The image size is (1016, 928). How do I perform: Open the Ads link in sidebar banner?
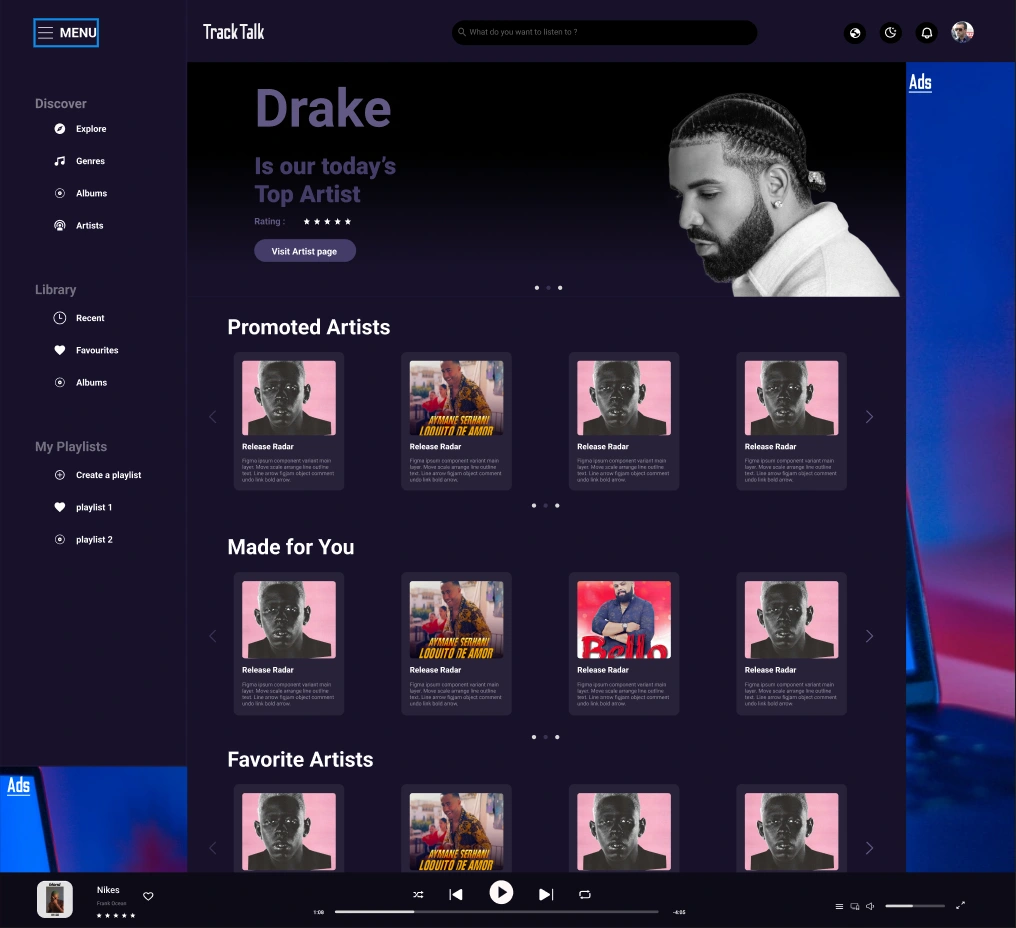[x=18, y=785]
